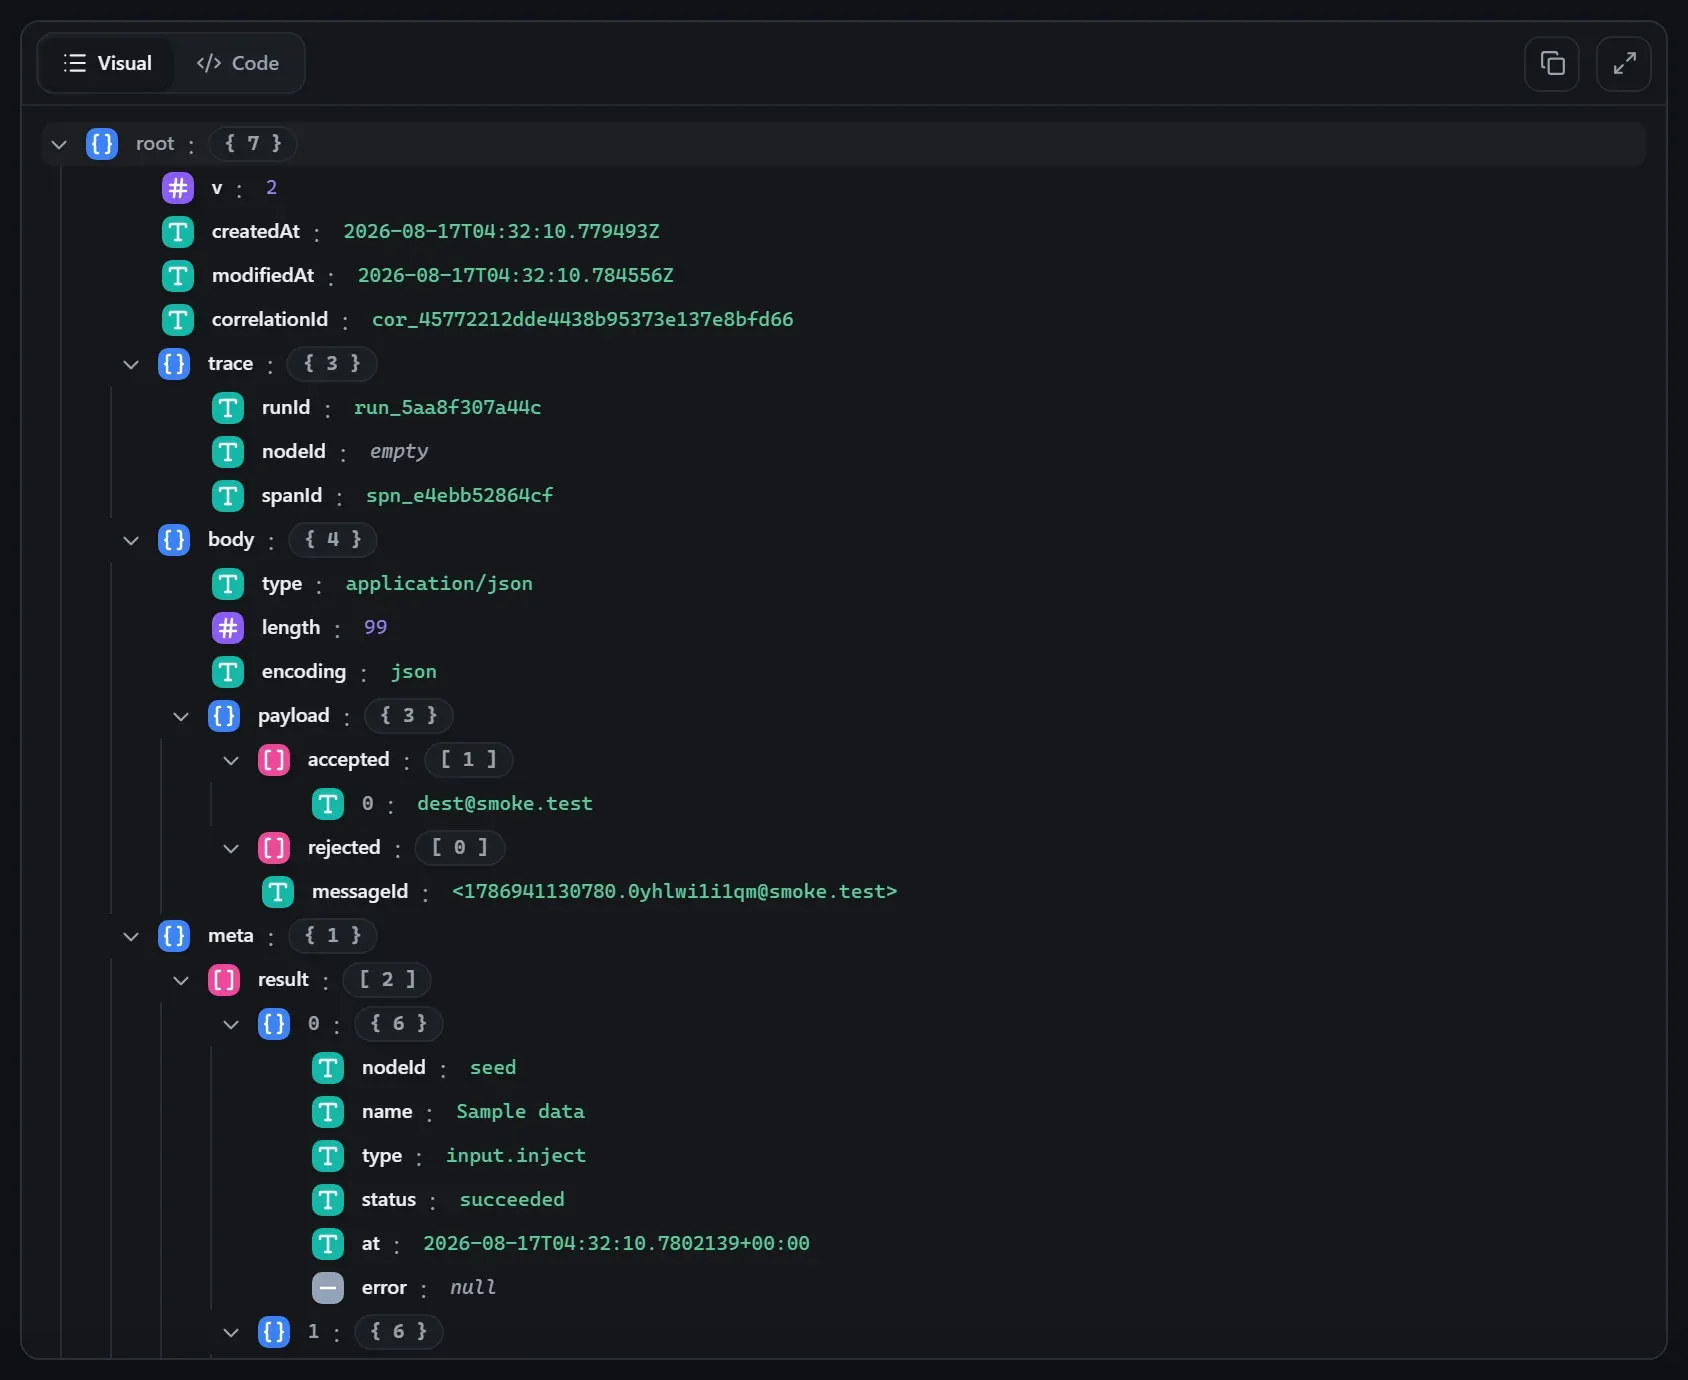The height and width of the screenshot is (1380, 1688).
Task: Click the text icon beside messageId
Action: pos(278,892)
